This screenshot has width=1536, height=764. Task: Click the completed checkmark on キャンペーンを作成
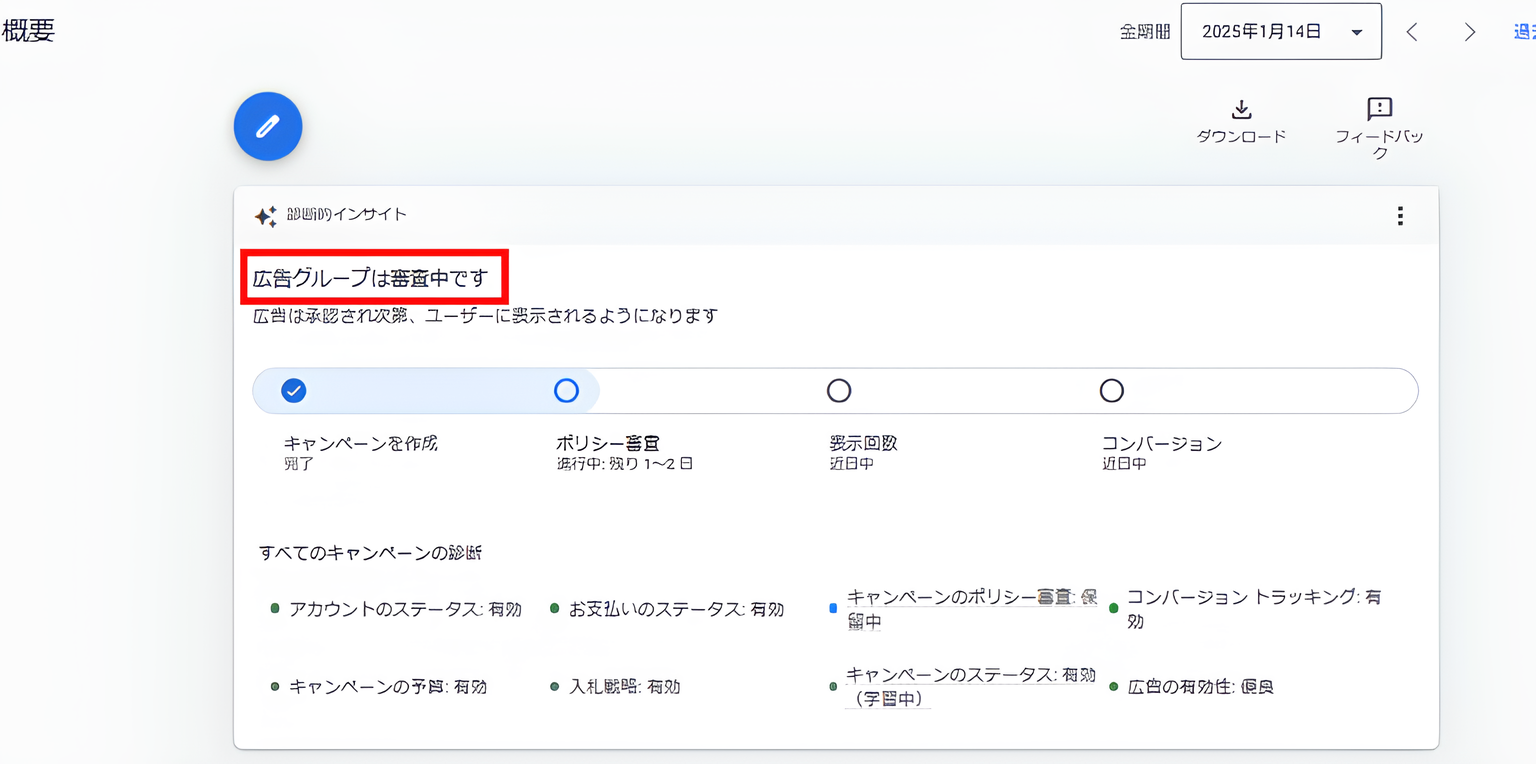(294, 390)
